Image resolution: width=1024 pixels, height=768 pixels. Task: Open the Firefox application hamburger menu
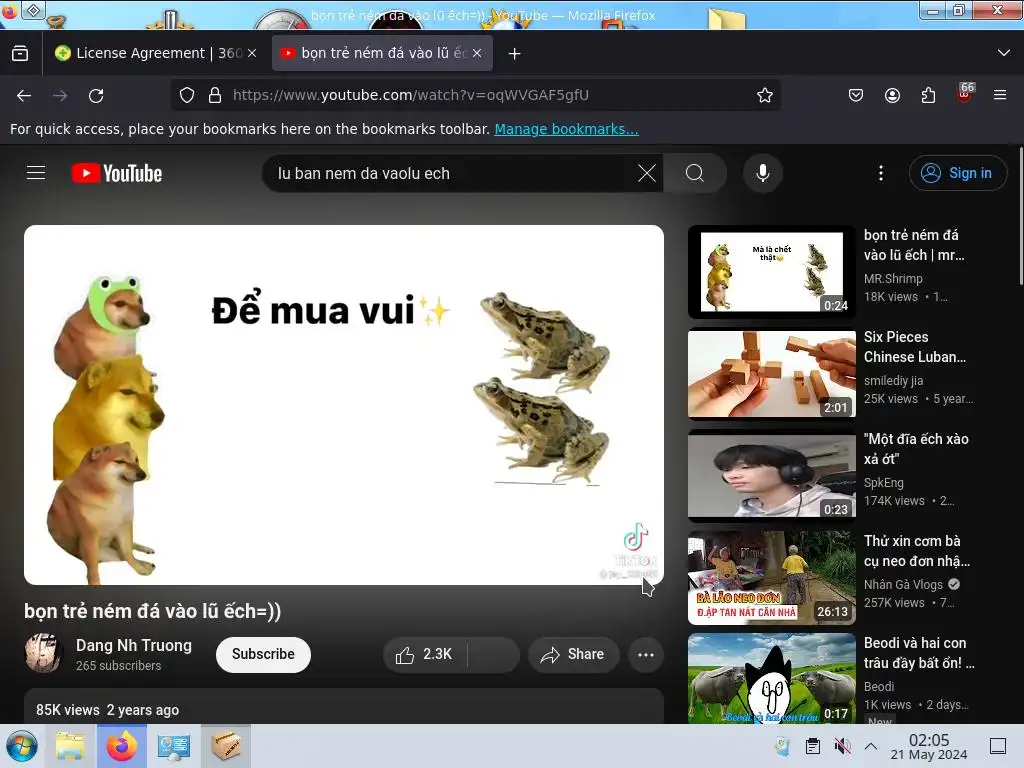[x=1000, y=95]
